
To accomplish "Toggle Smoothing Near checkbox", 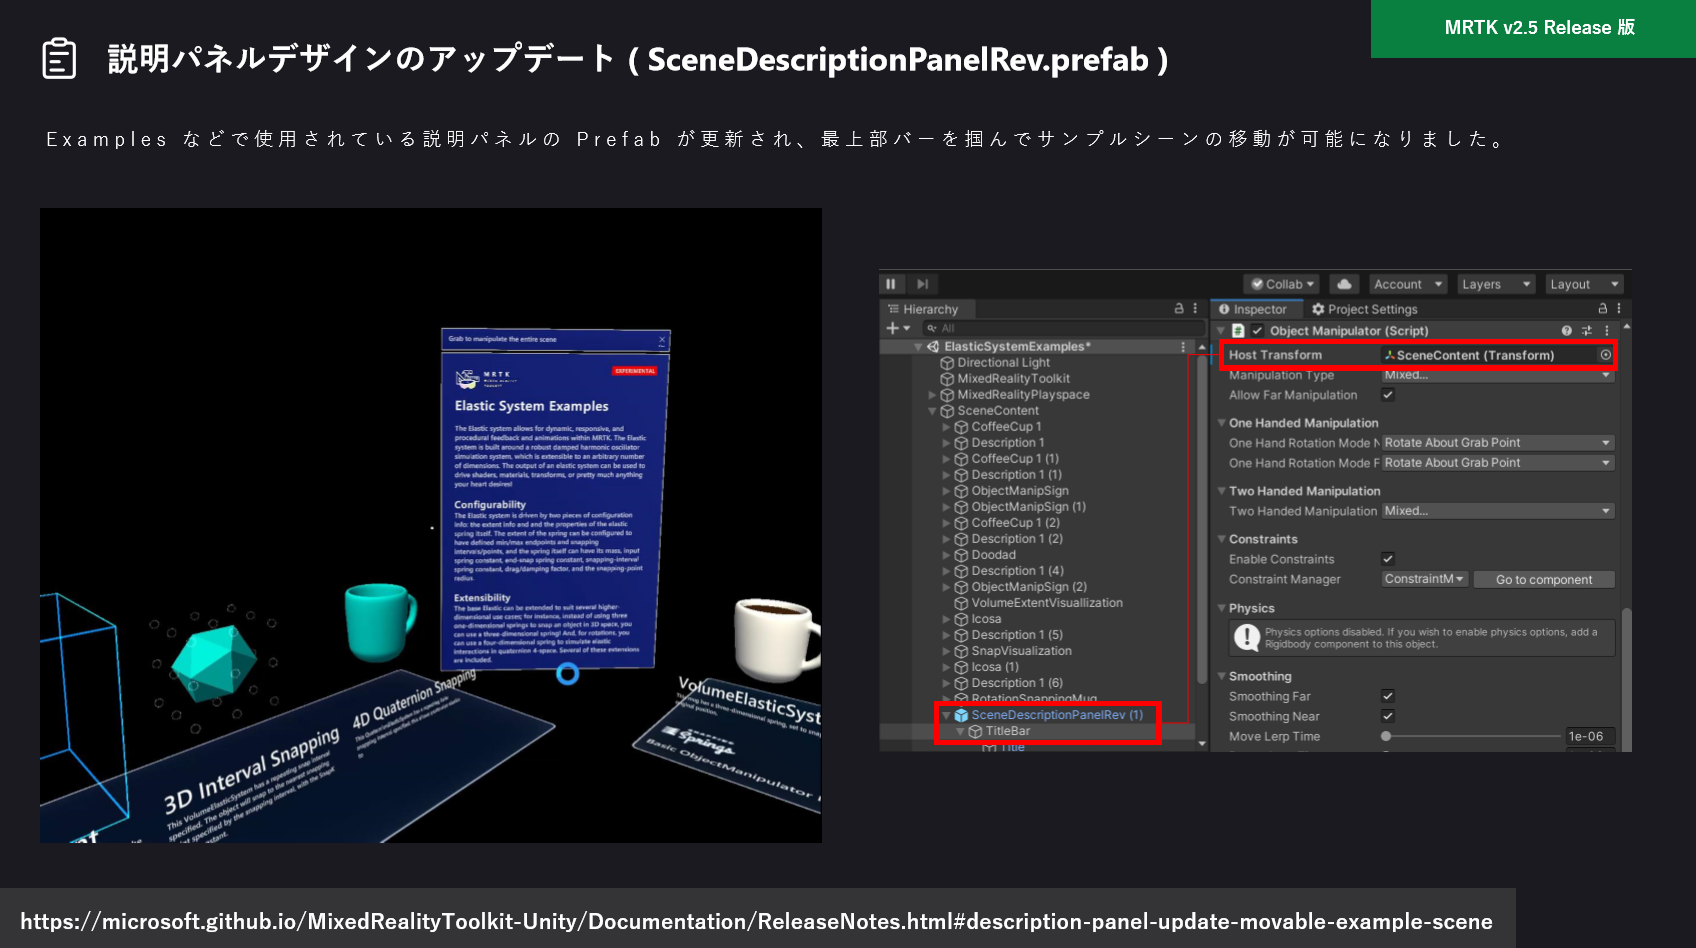I will (x=1388, y=716).
